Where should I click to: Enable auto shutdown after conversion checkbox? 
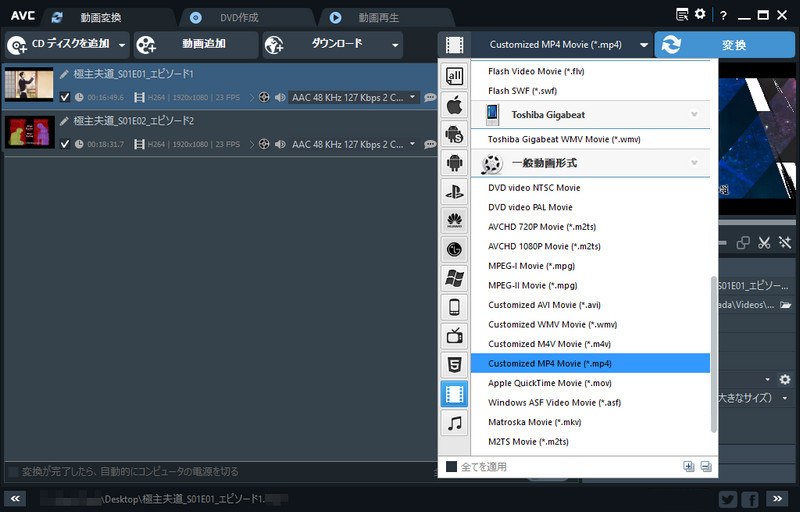(x=13, y=472)
